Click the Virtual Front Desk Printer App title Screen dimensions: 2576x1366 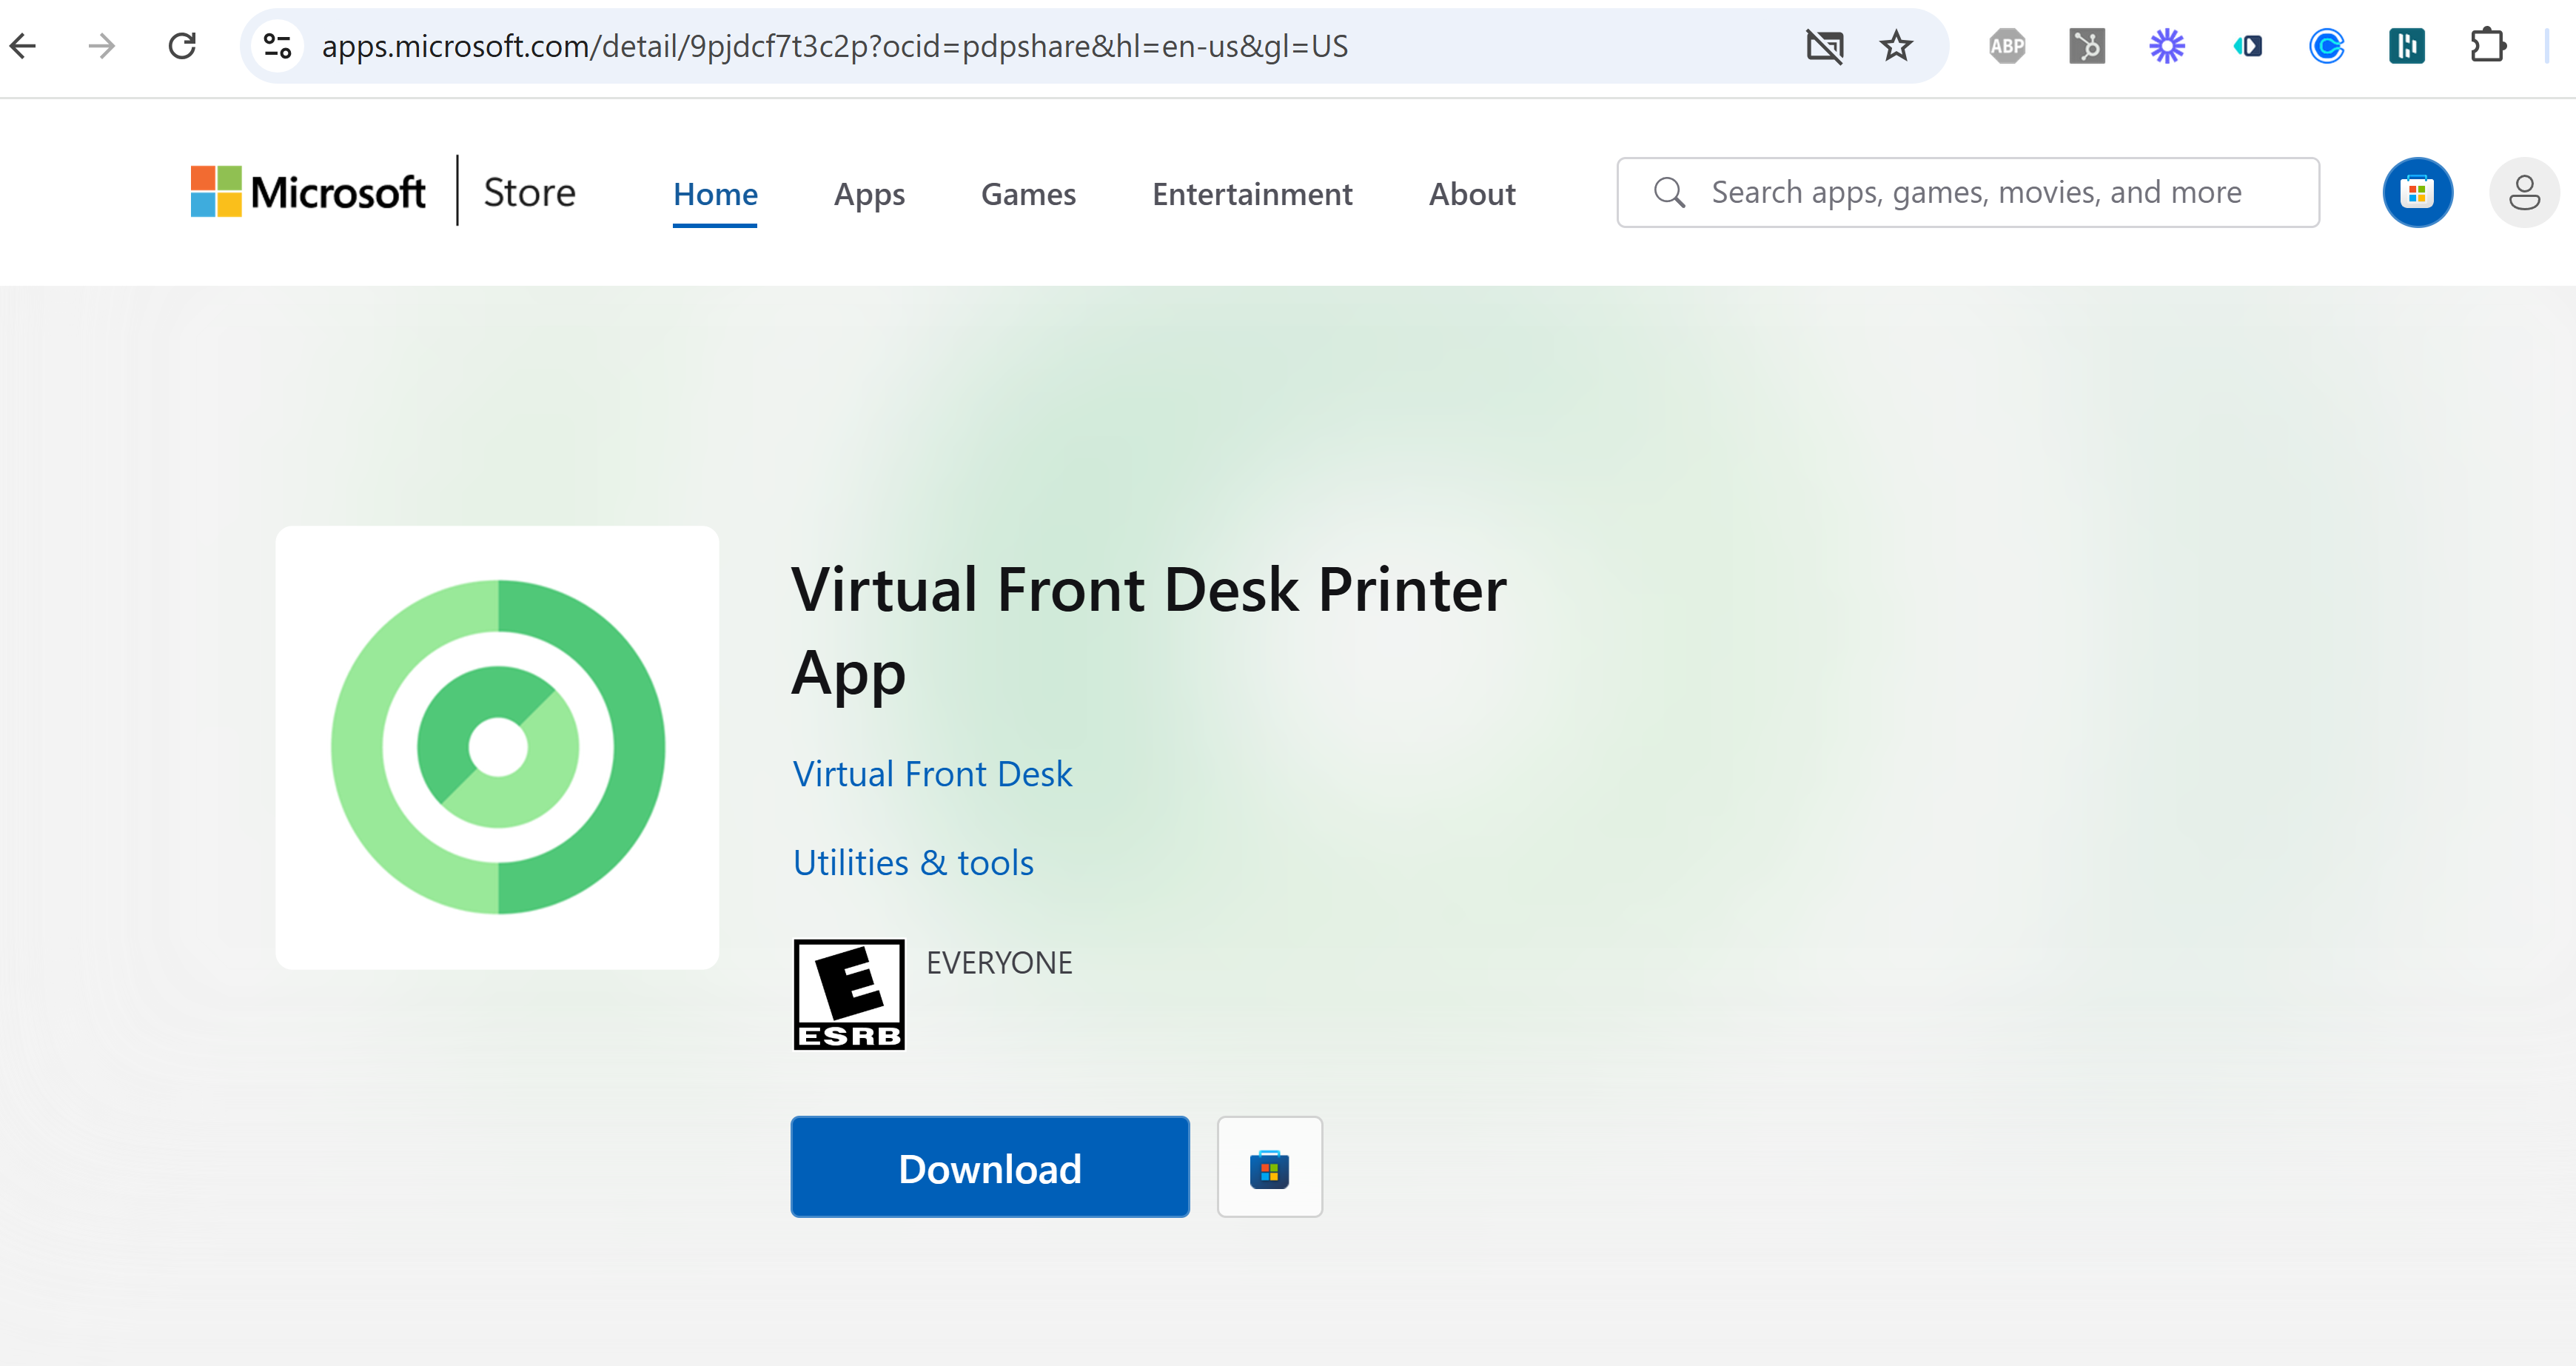click(x=1148, y=631)
